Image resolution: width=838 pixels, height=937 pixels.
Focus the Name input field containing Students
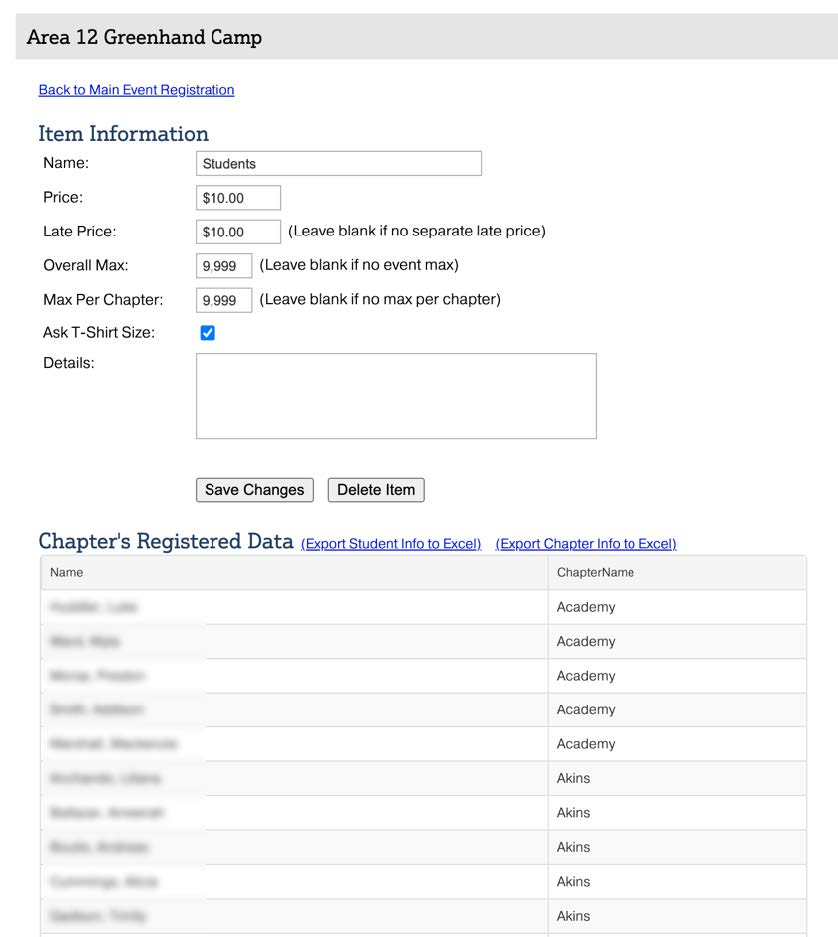338,164
